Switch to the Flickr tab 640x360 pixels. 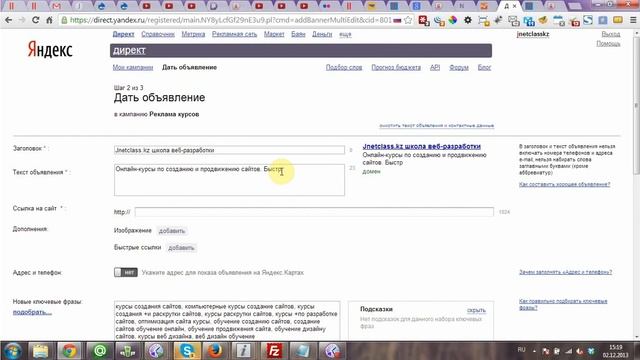[x=327, y=6]
